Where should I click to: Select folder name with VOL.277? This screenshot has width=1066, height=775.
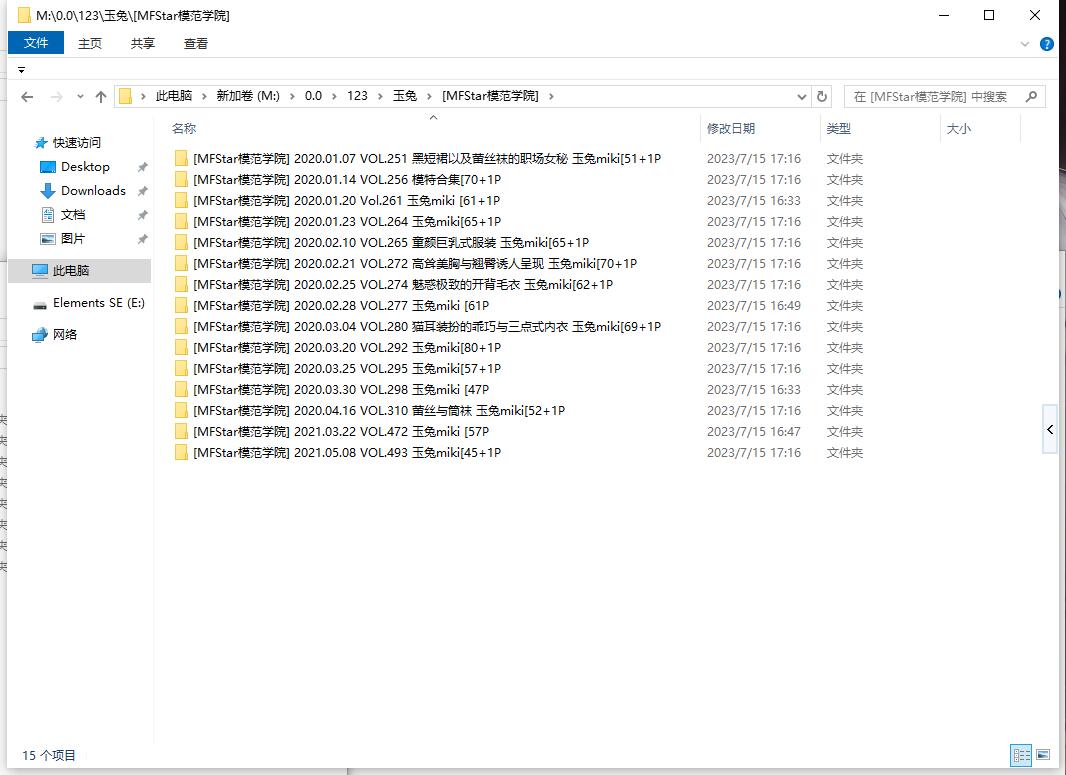pos(341,306)
